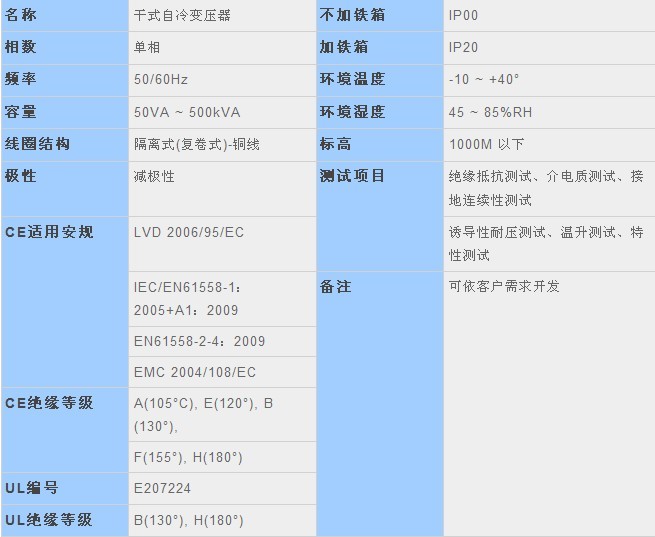The height and width of the screenshot is (537, 655).
Task: Click the CE绝缘等级 label cell
Action: click(x=49, y=403)
